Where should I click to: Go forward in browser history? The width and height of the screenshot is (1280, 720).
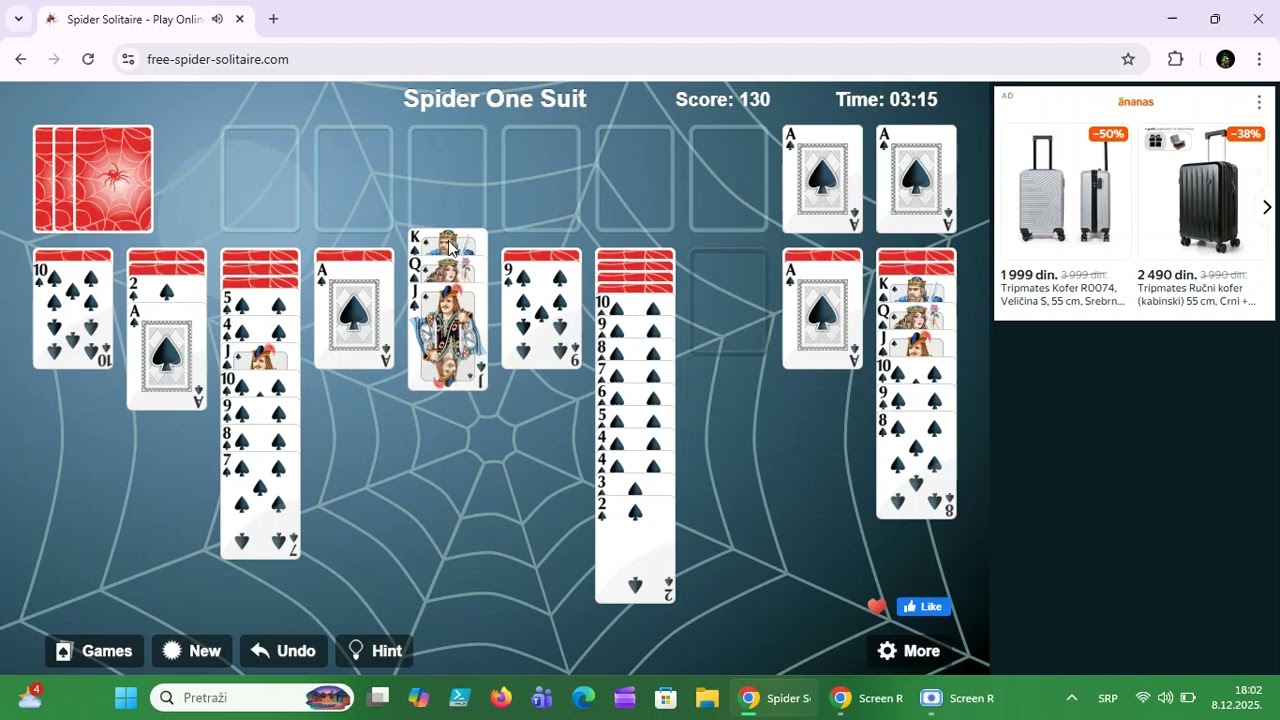pos(54,59)
